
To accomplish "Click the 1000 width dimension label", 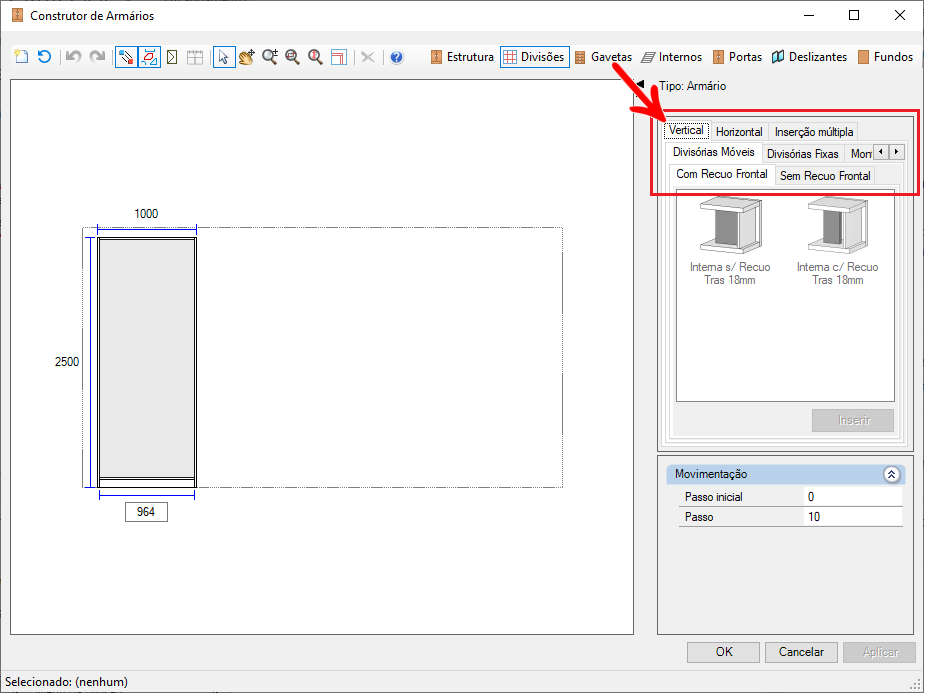I will (146, 214).
